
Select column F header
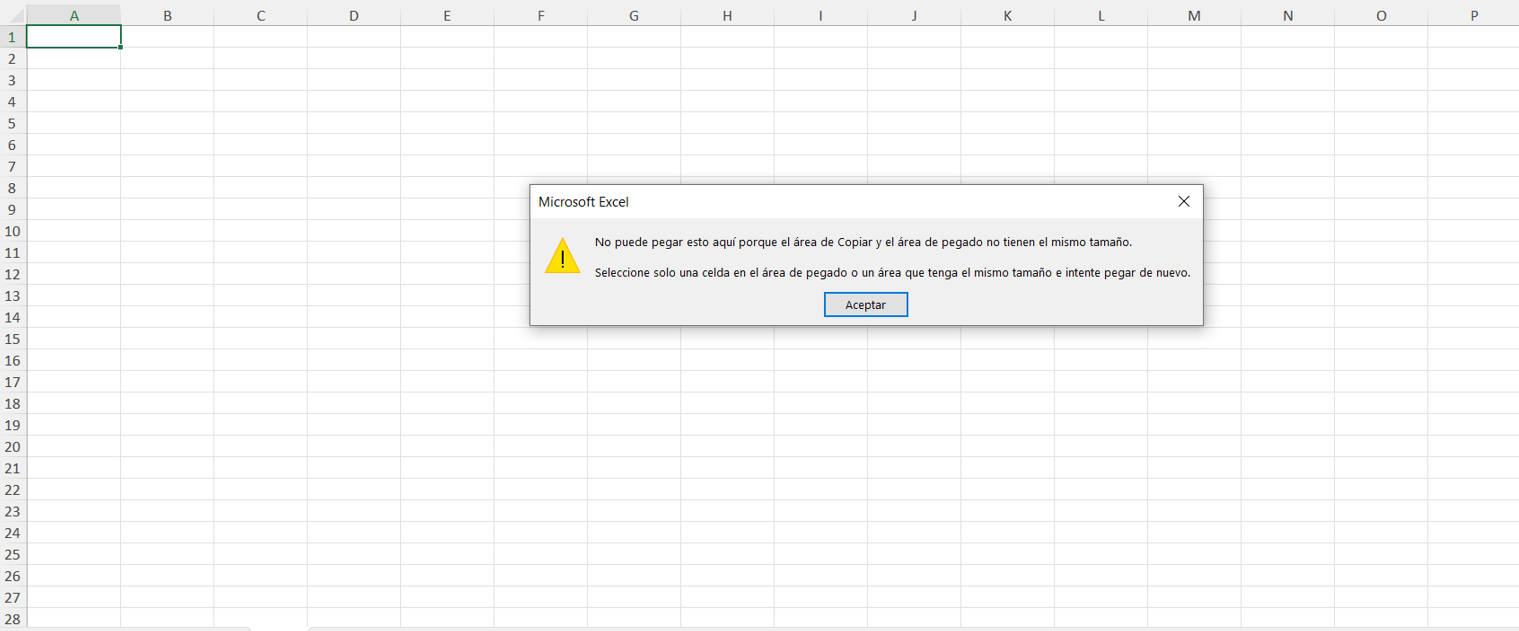(x=540, y=15)
